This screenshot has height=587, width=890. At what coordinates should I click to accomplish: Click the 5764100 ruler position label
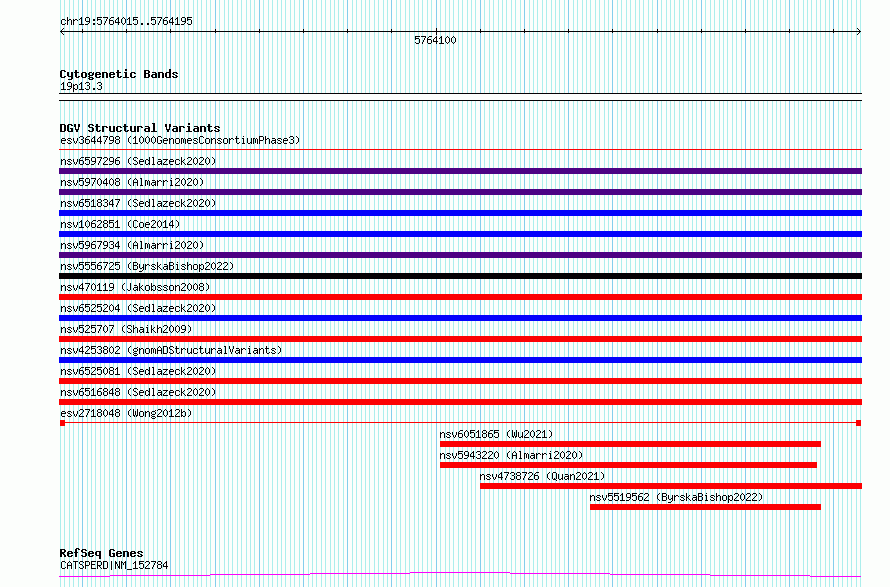pos(435,40)
